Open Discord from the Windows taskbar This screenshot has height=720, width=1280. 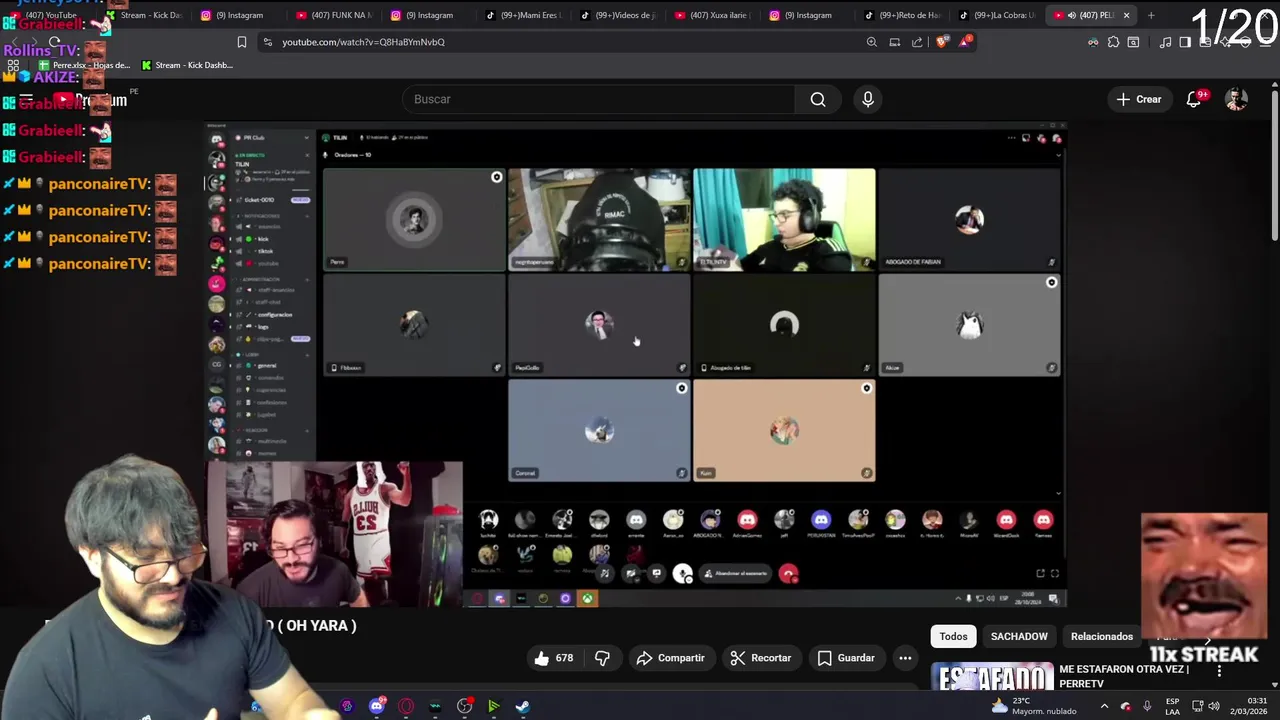pos(376,706)
